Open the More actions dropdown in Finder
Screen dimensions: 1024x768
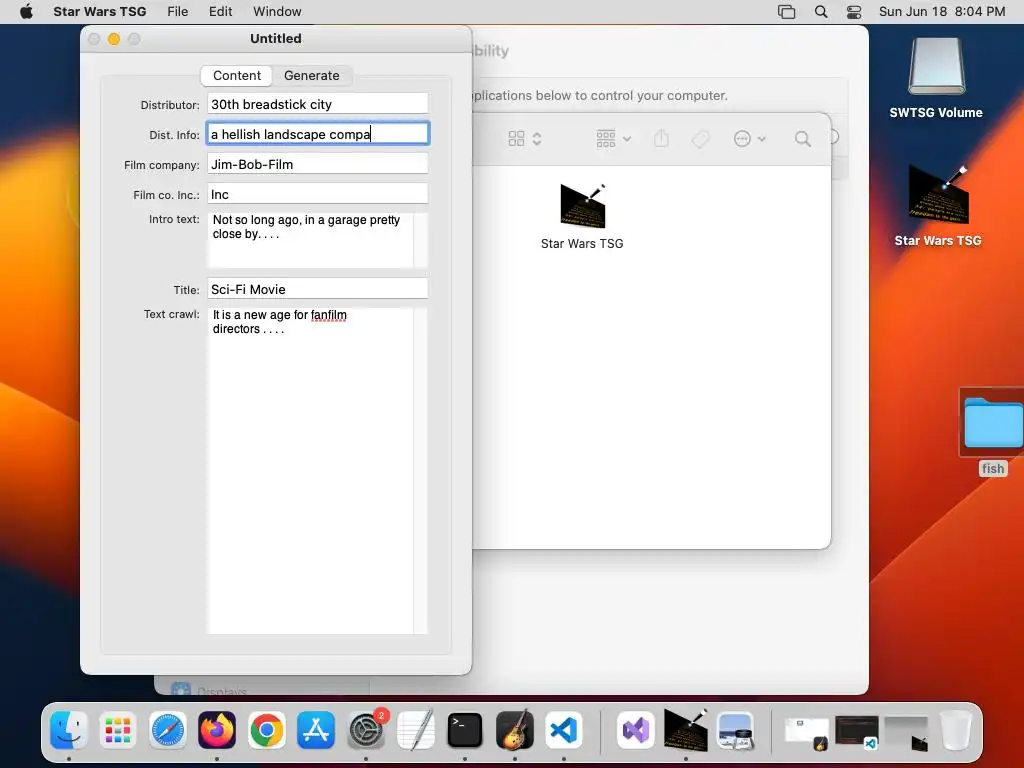pos(749,138)
